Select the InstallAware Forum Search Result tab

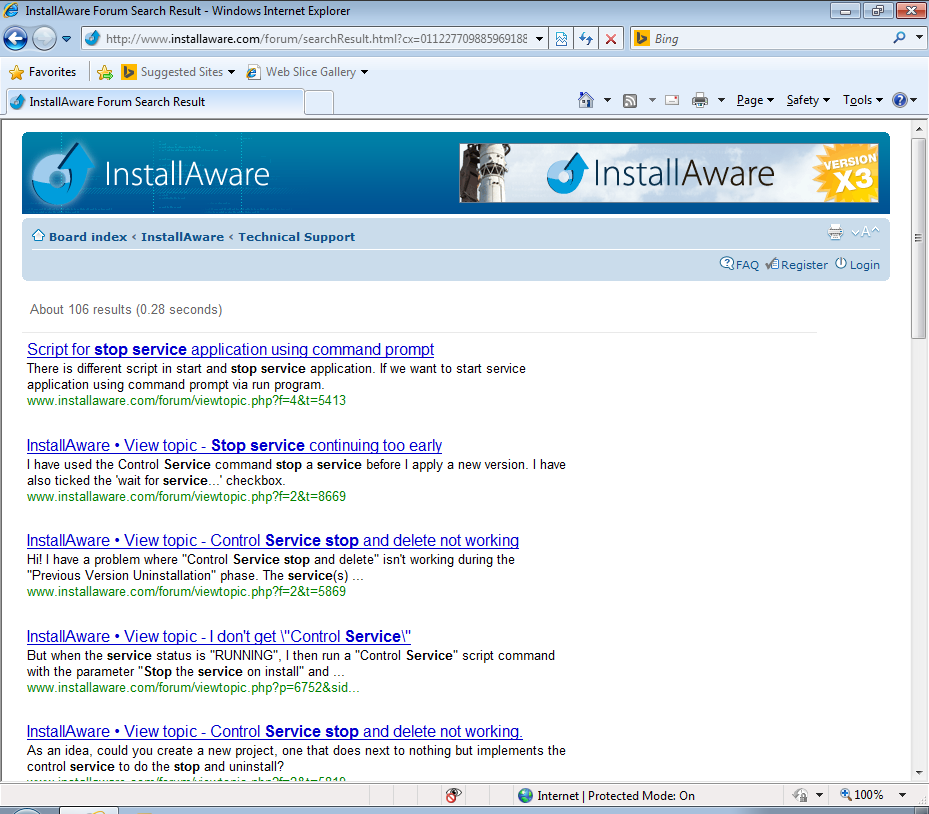(155, 102)
